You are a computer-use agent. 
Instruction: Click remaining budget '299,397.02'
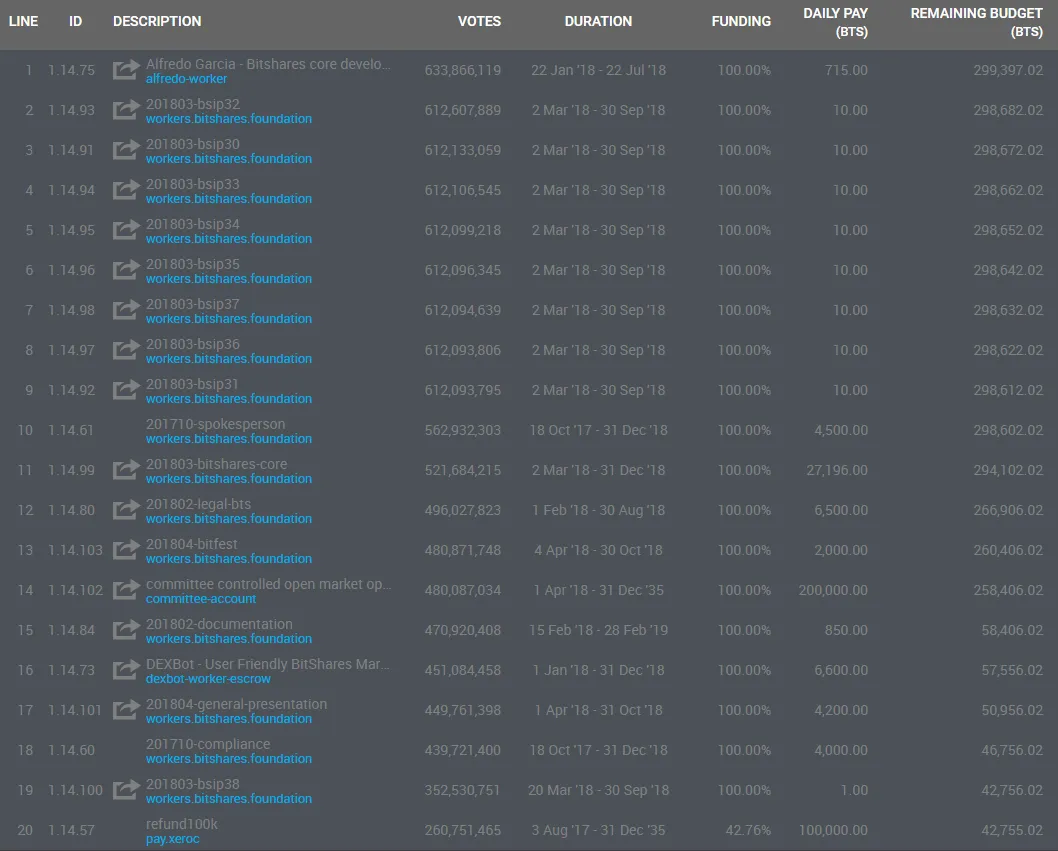(x=1008, y=70)
